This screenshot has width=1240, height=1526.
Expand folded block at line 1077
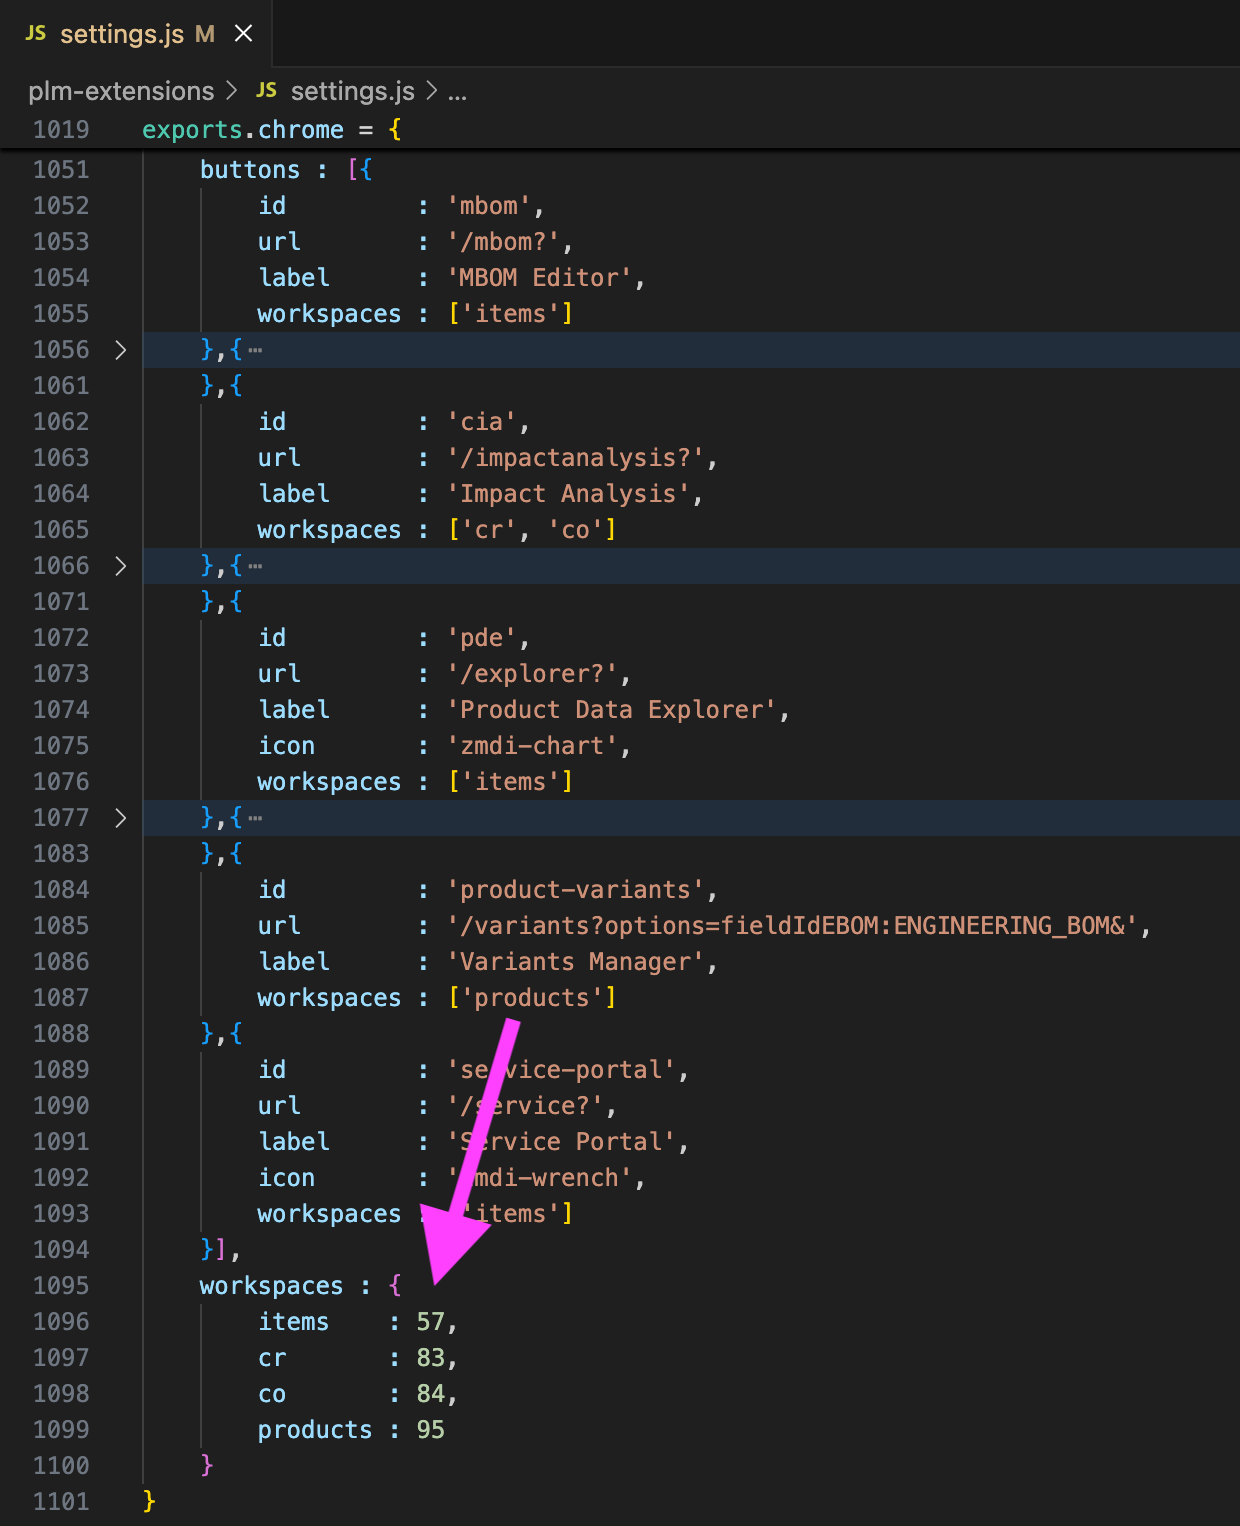tap(121, 818)
